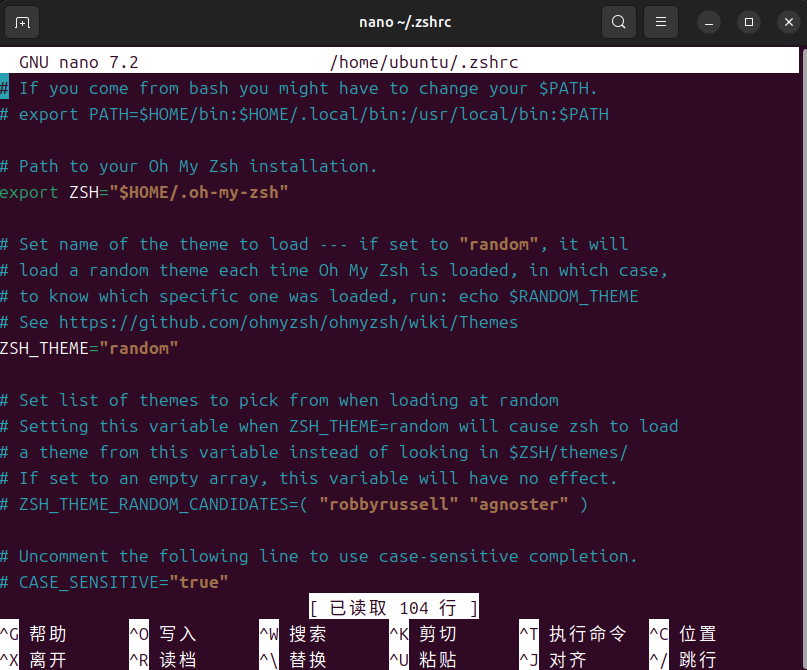This screenshot has height=670, width=807.
Task: Open a new terminal tab
Action: [x=23, y=22]
